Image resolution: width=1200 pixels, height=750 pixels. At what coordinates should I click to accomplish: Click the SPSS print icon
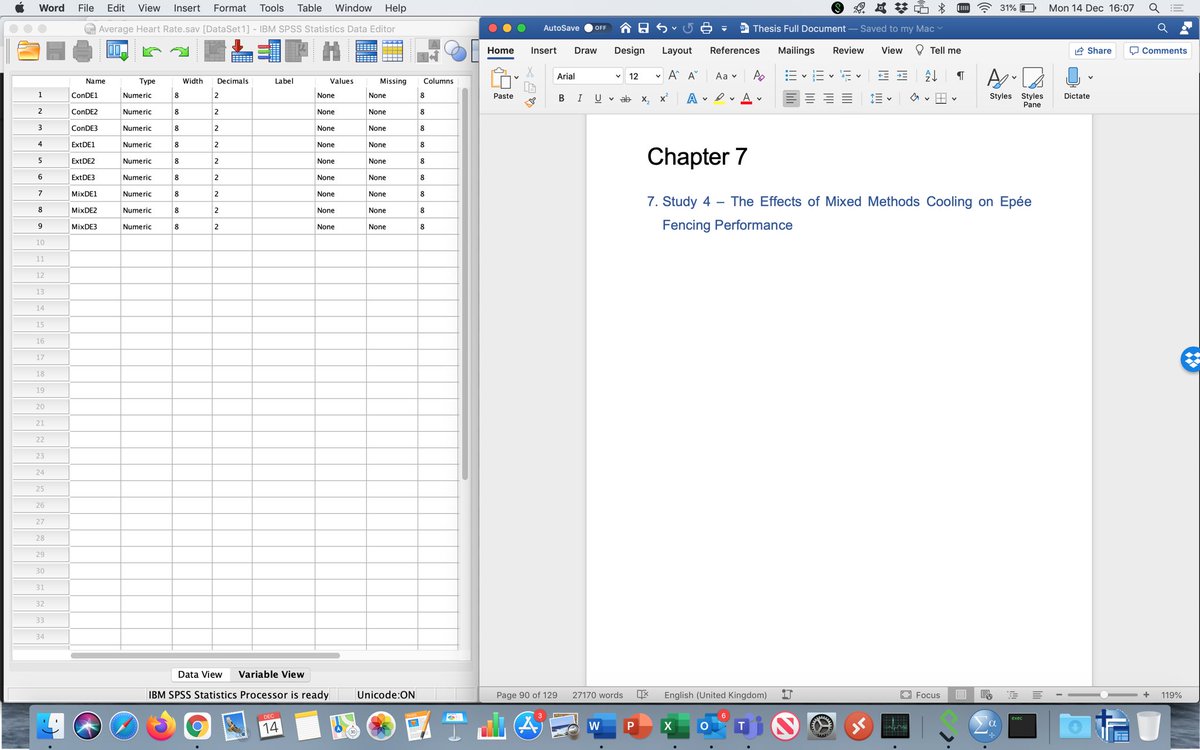(x=84, y=51)
